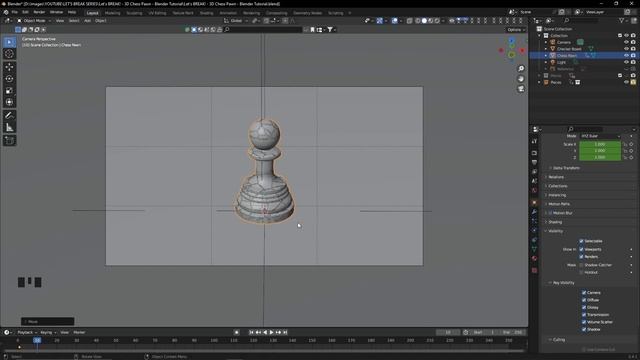Open the File menu
This screenshot has height=360, width=640.
(15, 12)
